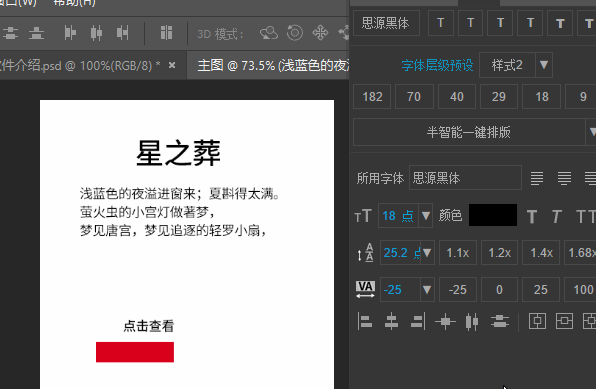This screenshot has width=596, height=389.
Task: Click the cross-shaped center alignment icon
Action: coord(445,322)
